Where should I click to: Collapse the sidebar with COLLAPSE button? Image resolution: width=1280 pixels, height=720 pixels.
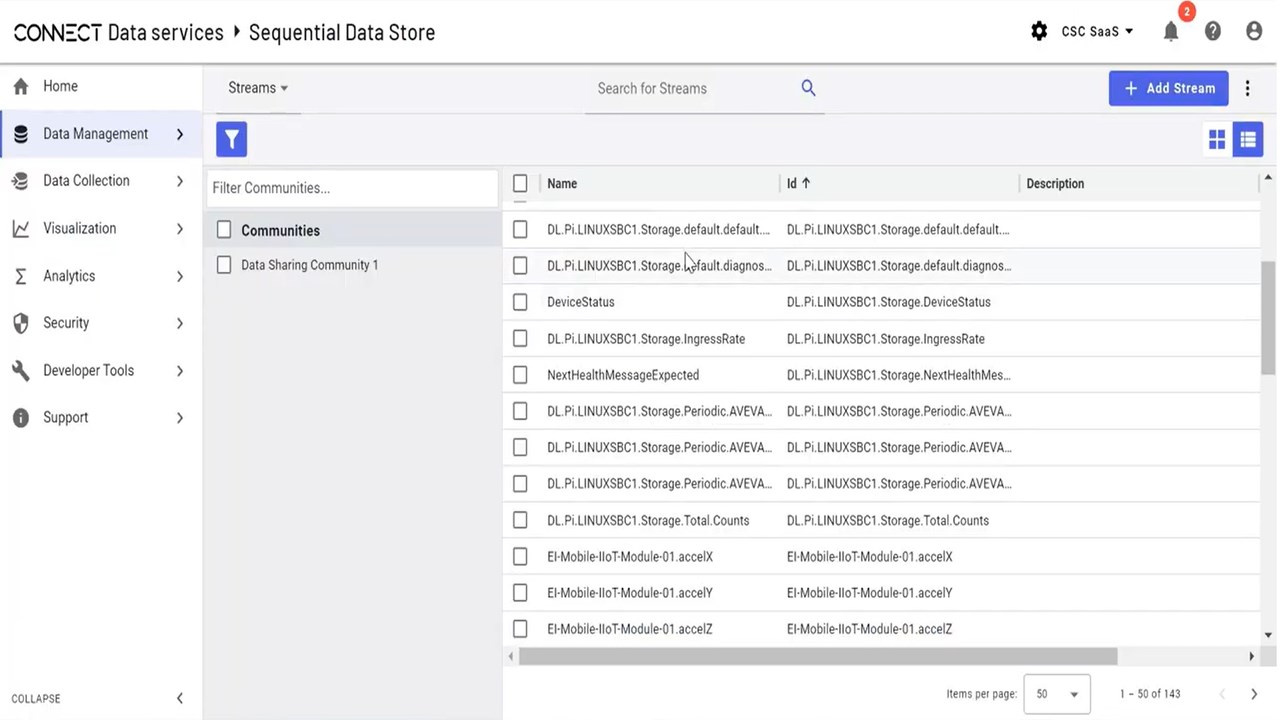97,698
